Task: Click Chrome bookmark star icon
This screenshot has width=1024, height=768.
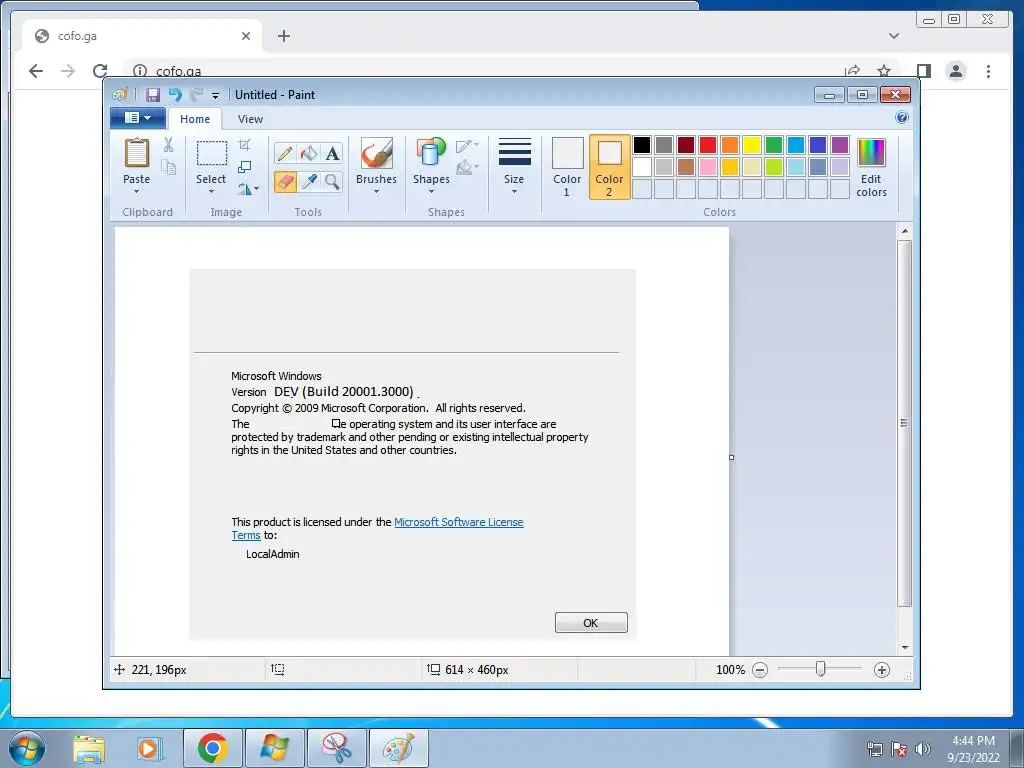Action: pos(884,71)
